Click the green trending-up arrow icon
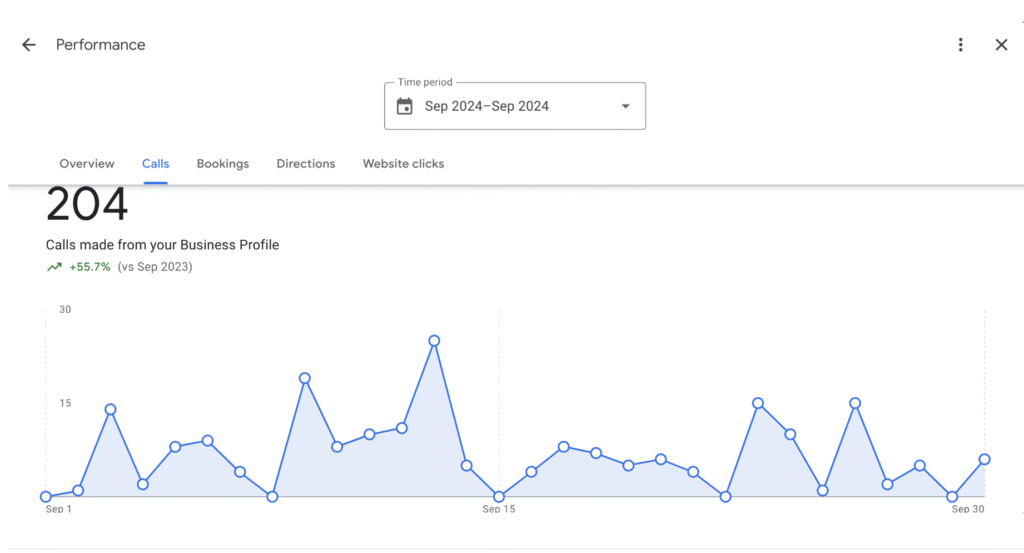 [54, 266]
